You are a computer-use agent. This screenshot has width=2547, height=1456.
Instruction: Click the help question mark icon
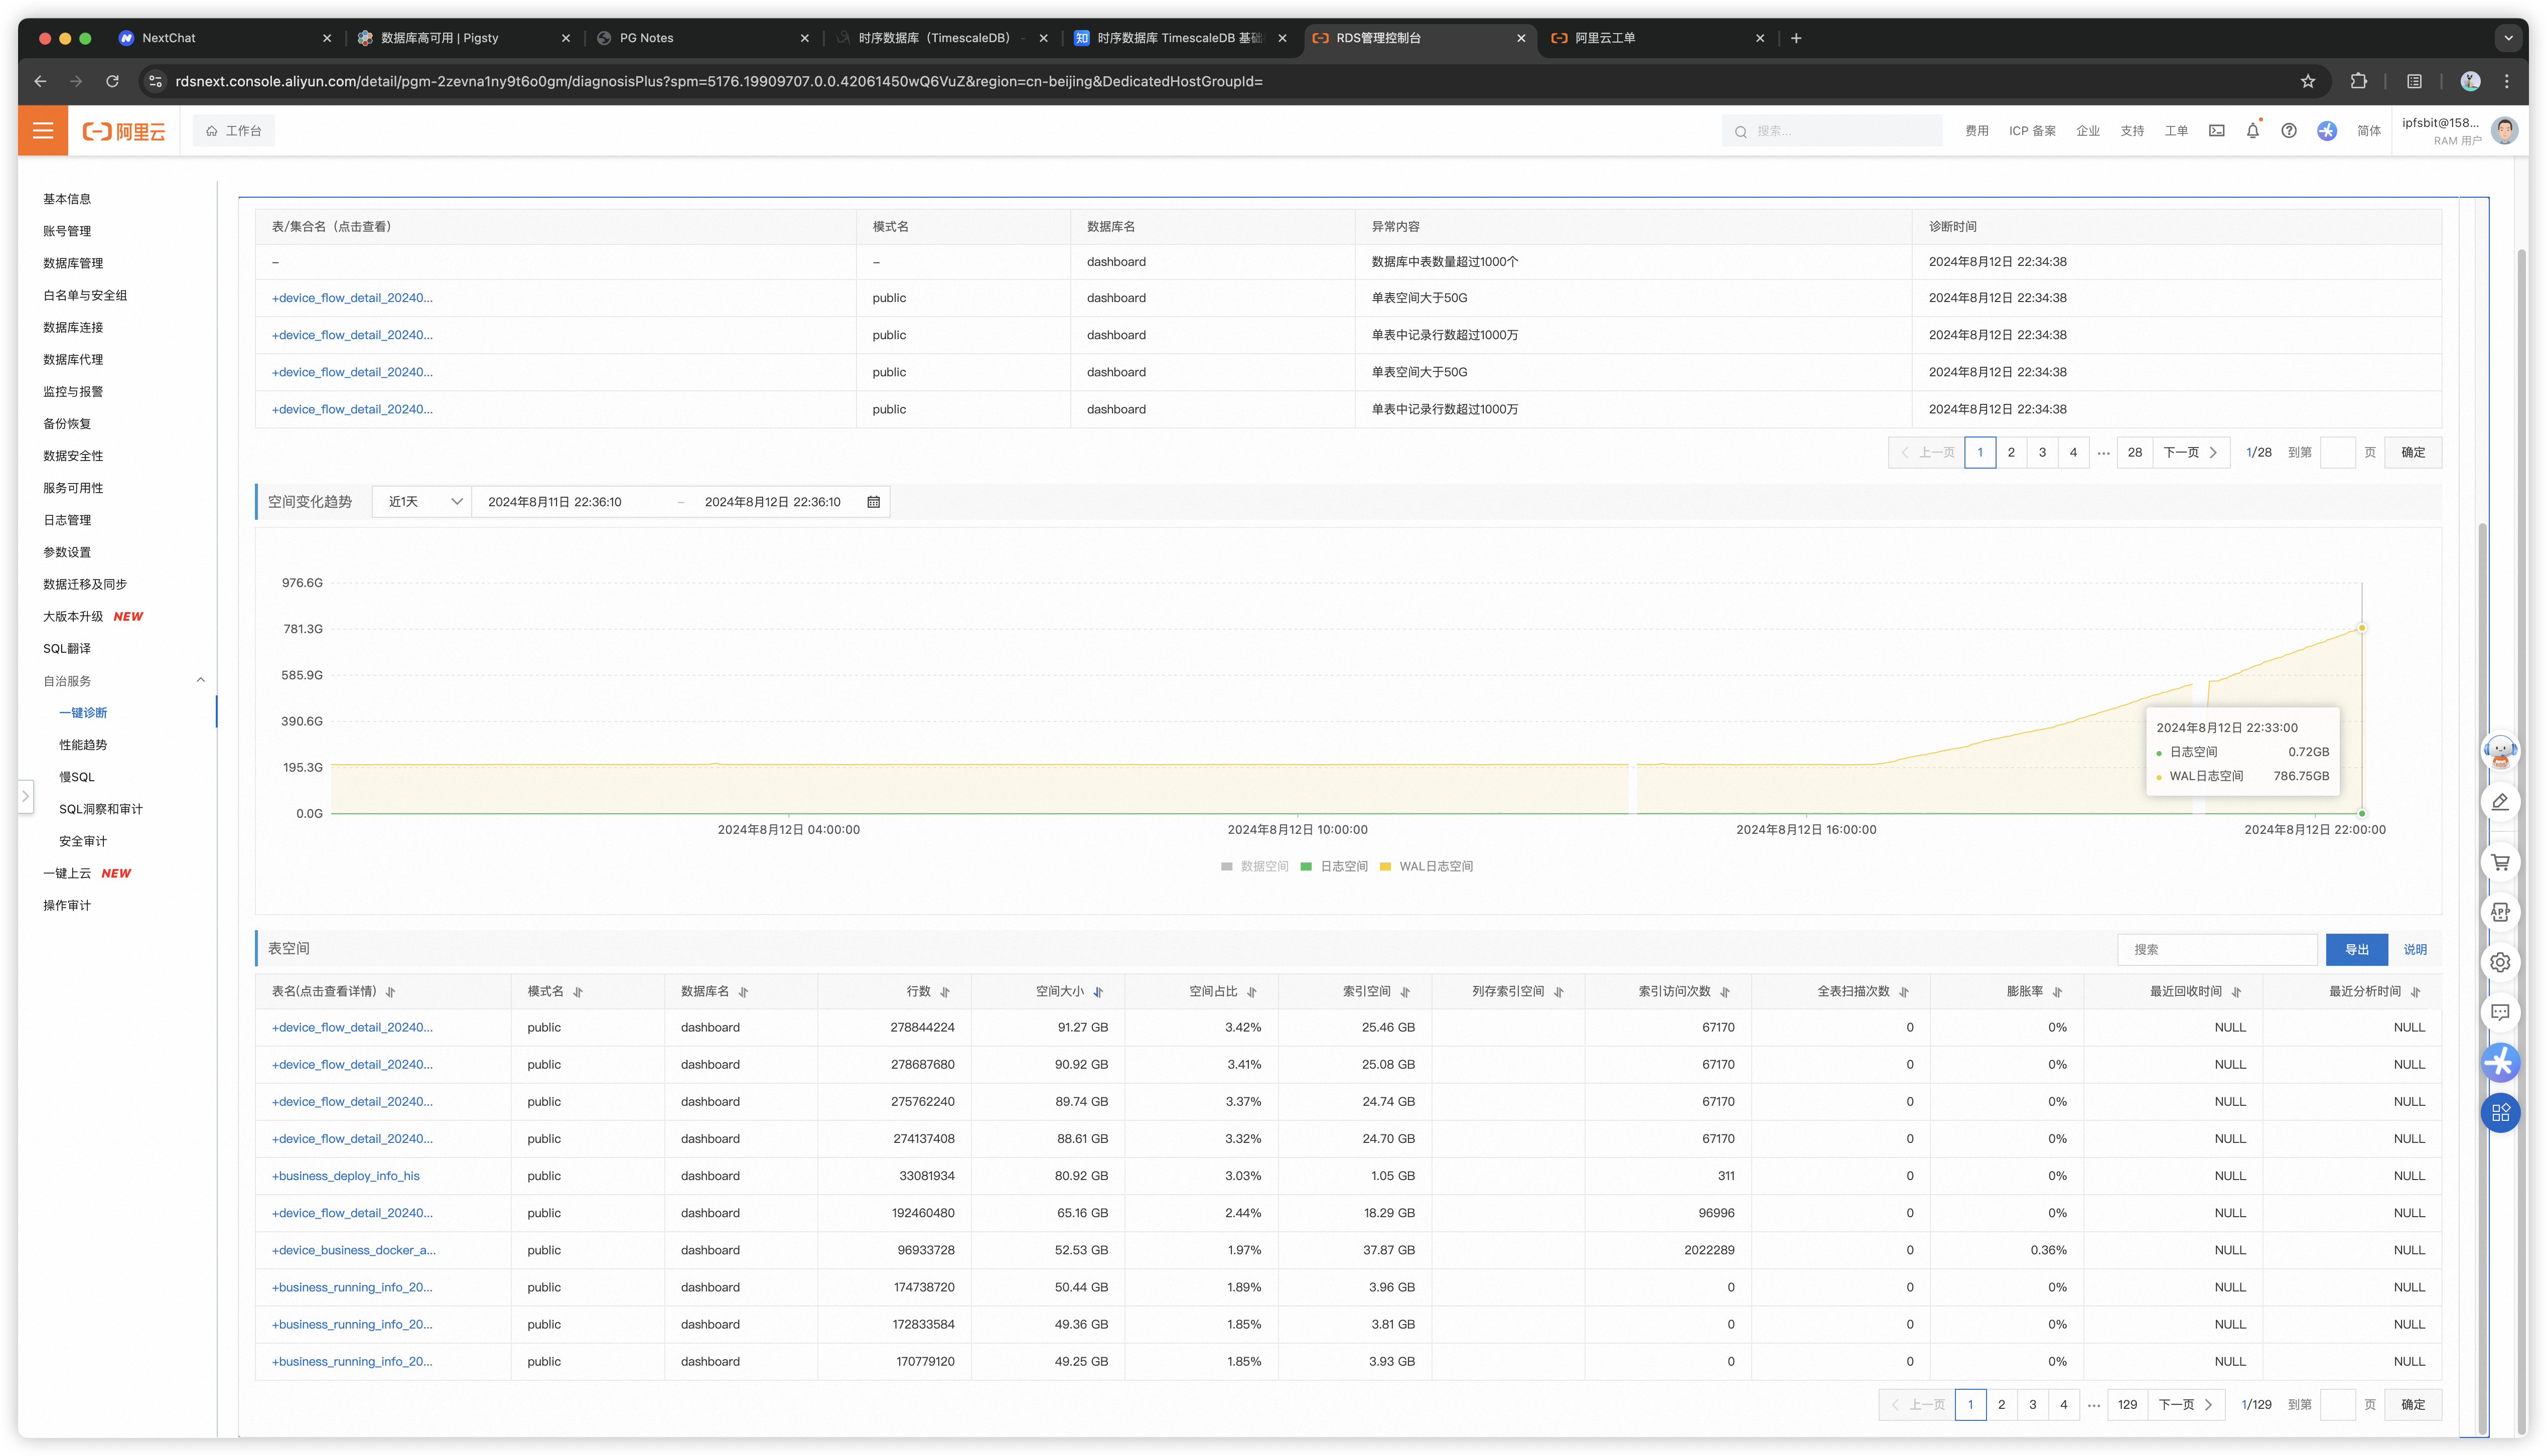click(2288, 131)
